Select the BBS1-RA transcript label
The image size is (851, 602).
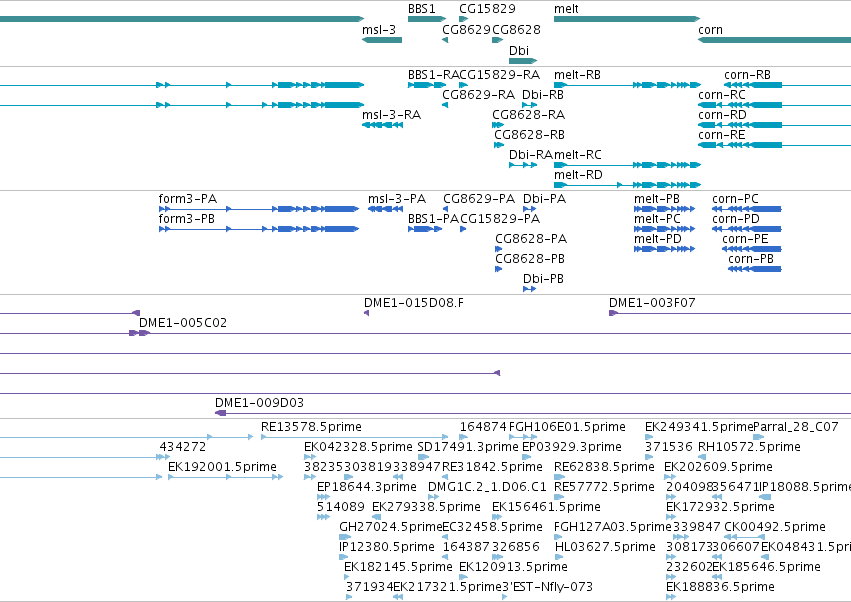pyautogui.click(x=434, y=75)
